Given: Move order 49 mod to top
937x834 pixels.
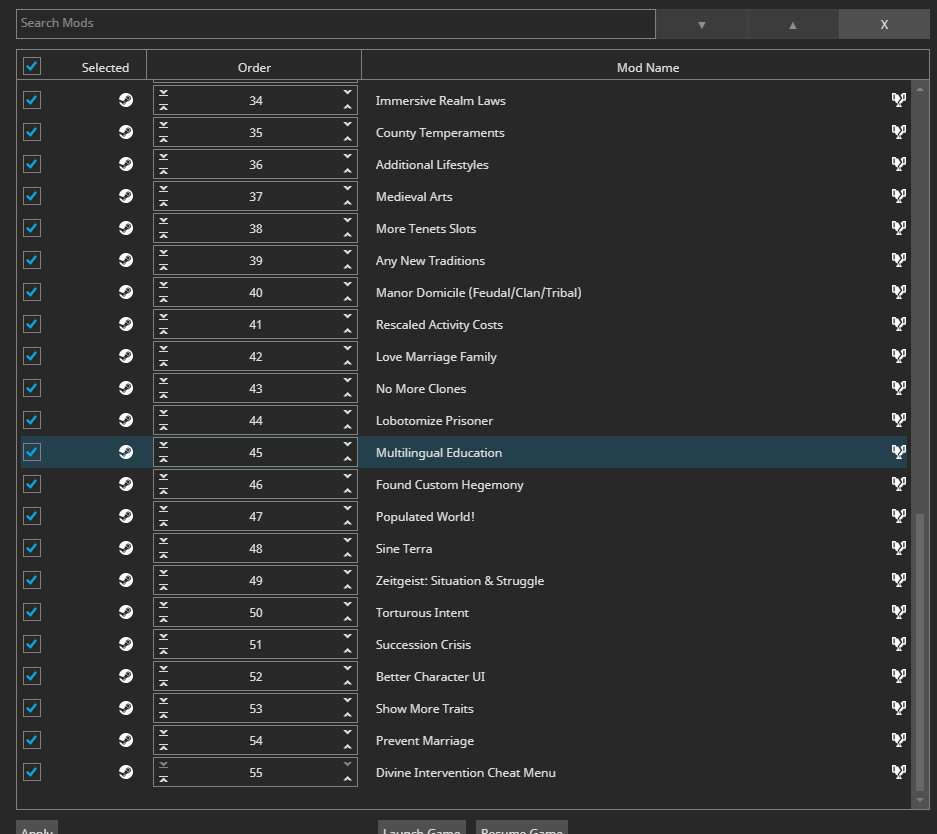Looking at the screenshot, I should [163, 587].
